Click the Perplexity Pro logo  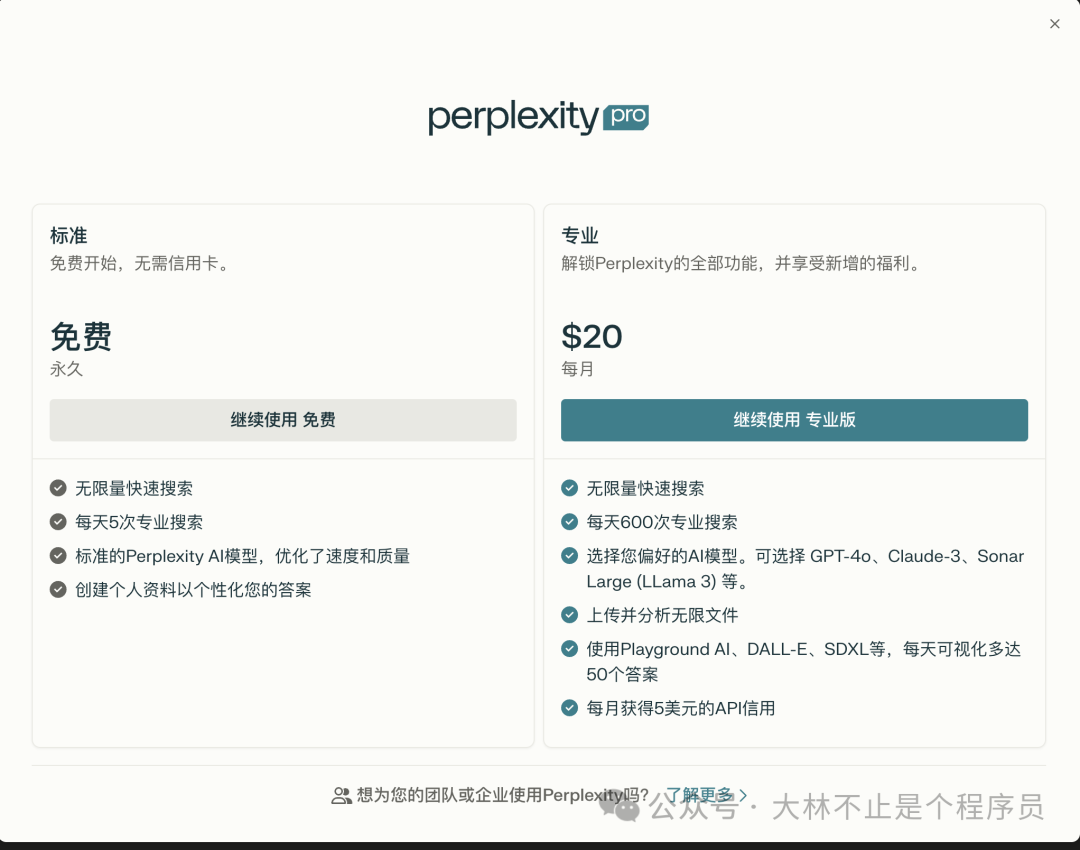538,118
